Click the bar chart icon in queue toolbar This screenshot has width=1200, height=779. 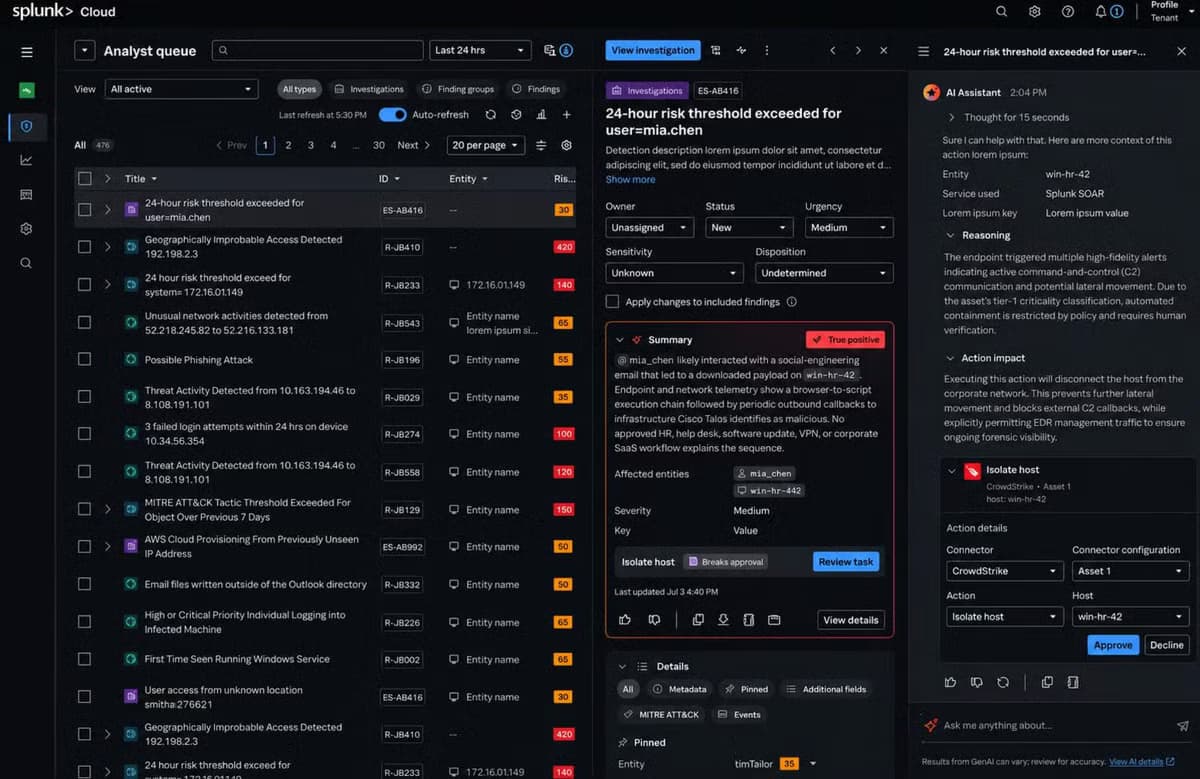(x=541, y=115)
